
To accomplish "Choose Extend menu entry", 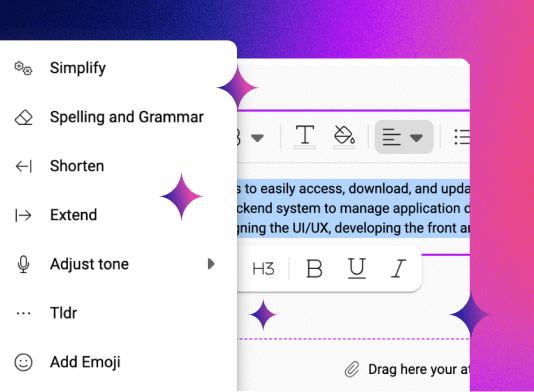I will (x=74, y=215).
